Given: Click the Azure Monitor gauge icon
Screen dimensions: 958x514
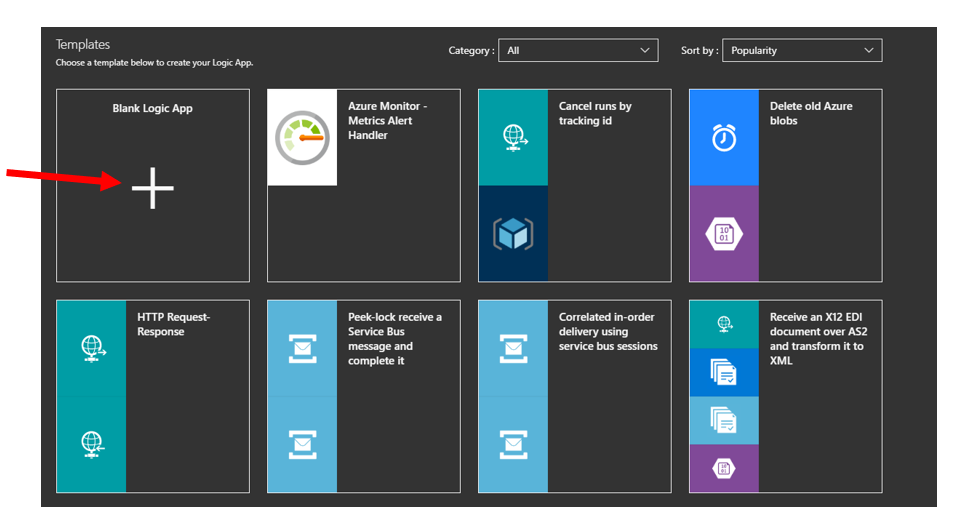Looking at the screenshot, I should pos(302,138).
